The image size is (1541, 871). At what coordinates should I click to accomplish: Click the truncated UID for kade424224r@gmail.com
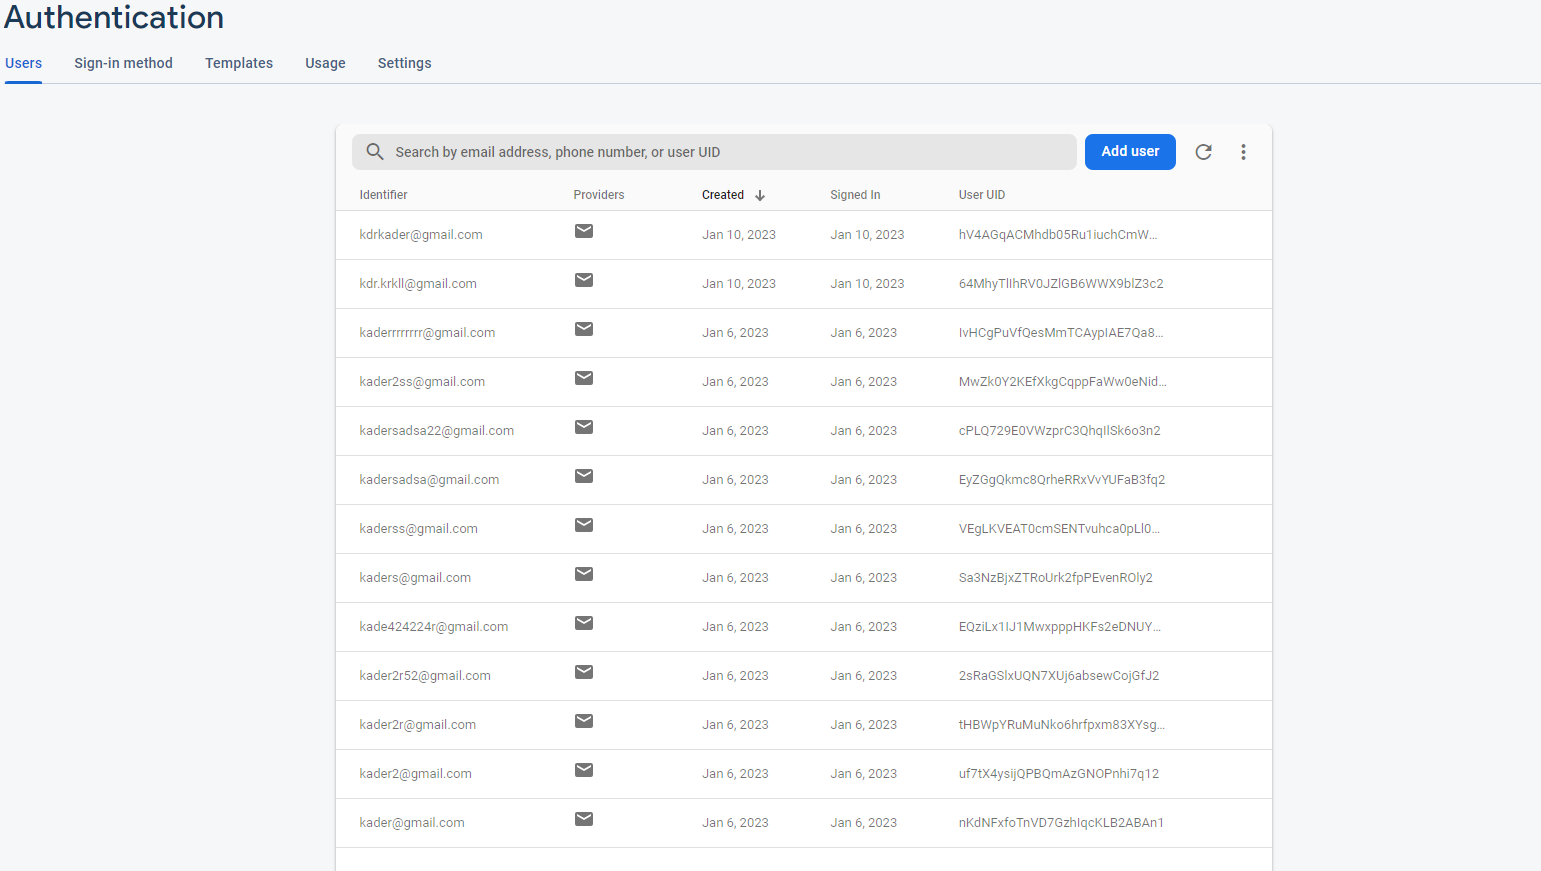point(1062,626)
